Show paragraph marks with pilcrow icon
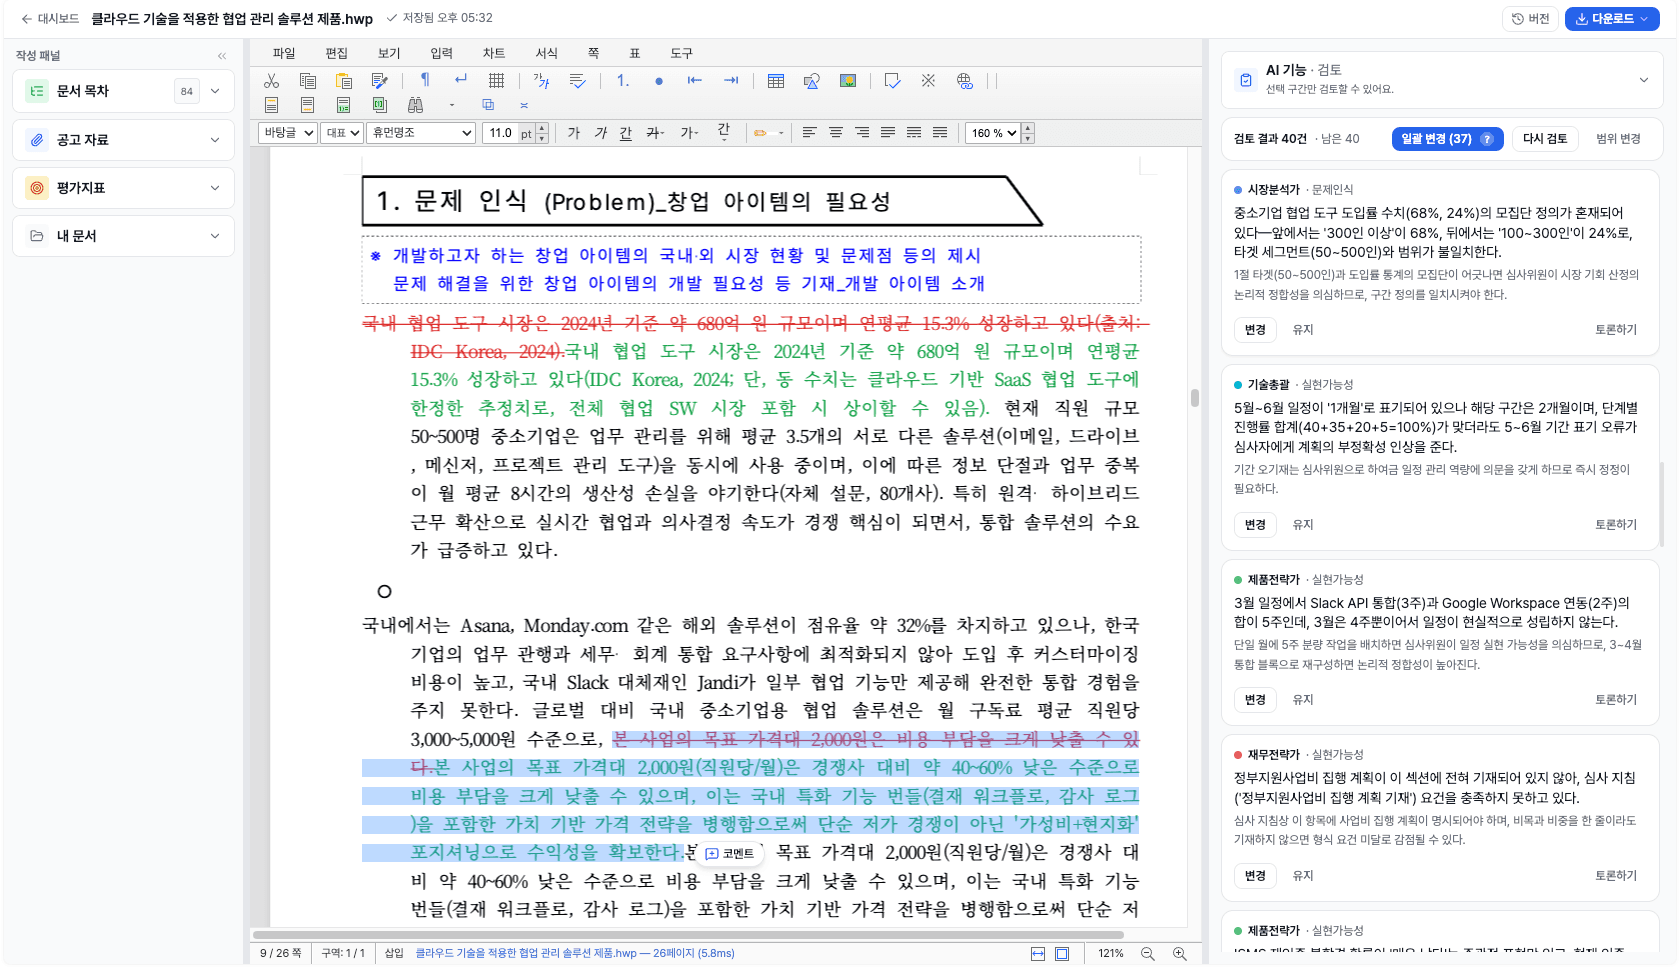This screenshot has height=968, width=1680. tap(425, 80)
